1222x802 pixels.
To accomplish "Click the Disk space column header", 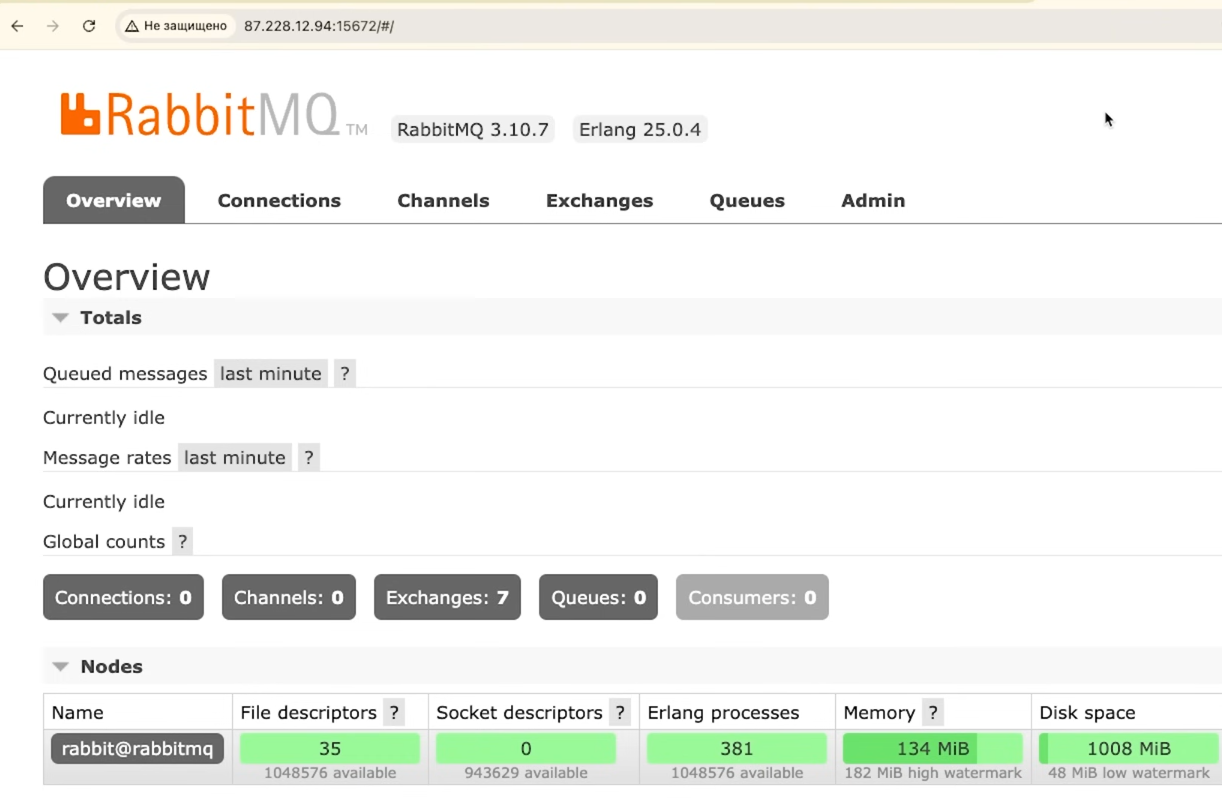I will click(1087, 712).
